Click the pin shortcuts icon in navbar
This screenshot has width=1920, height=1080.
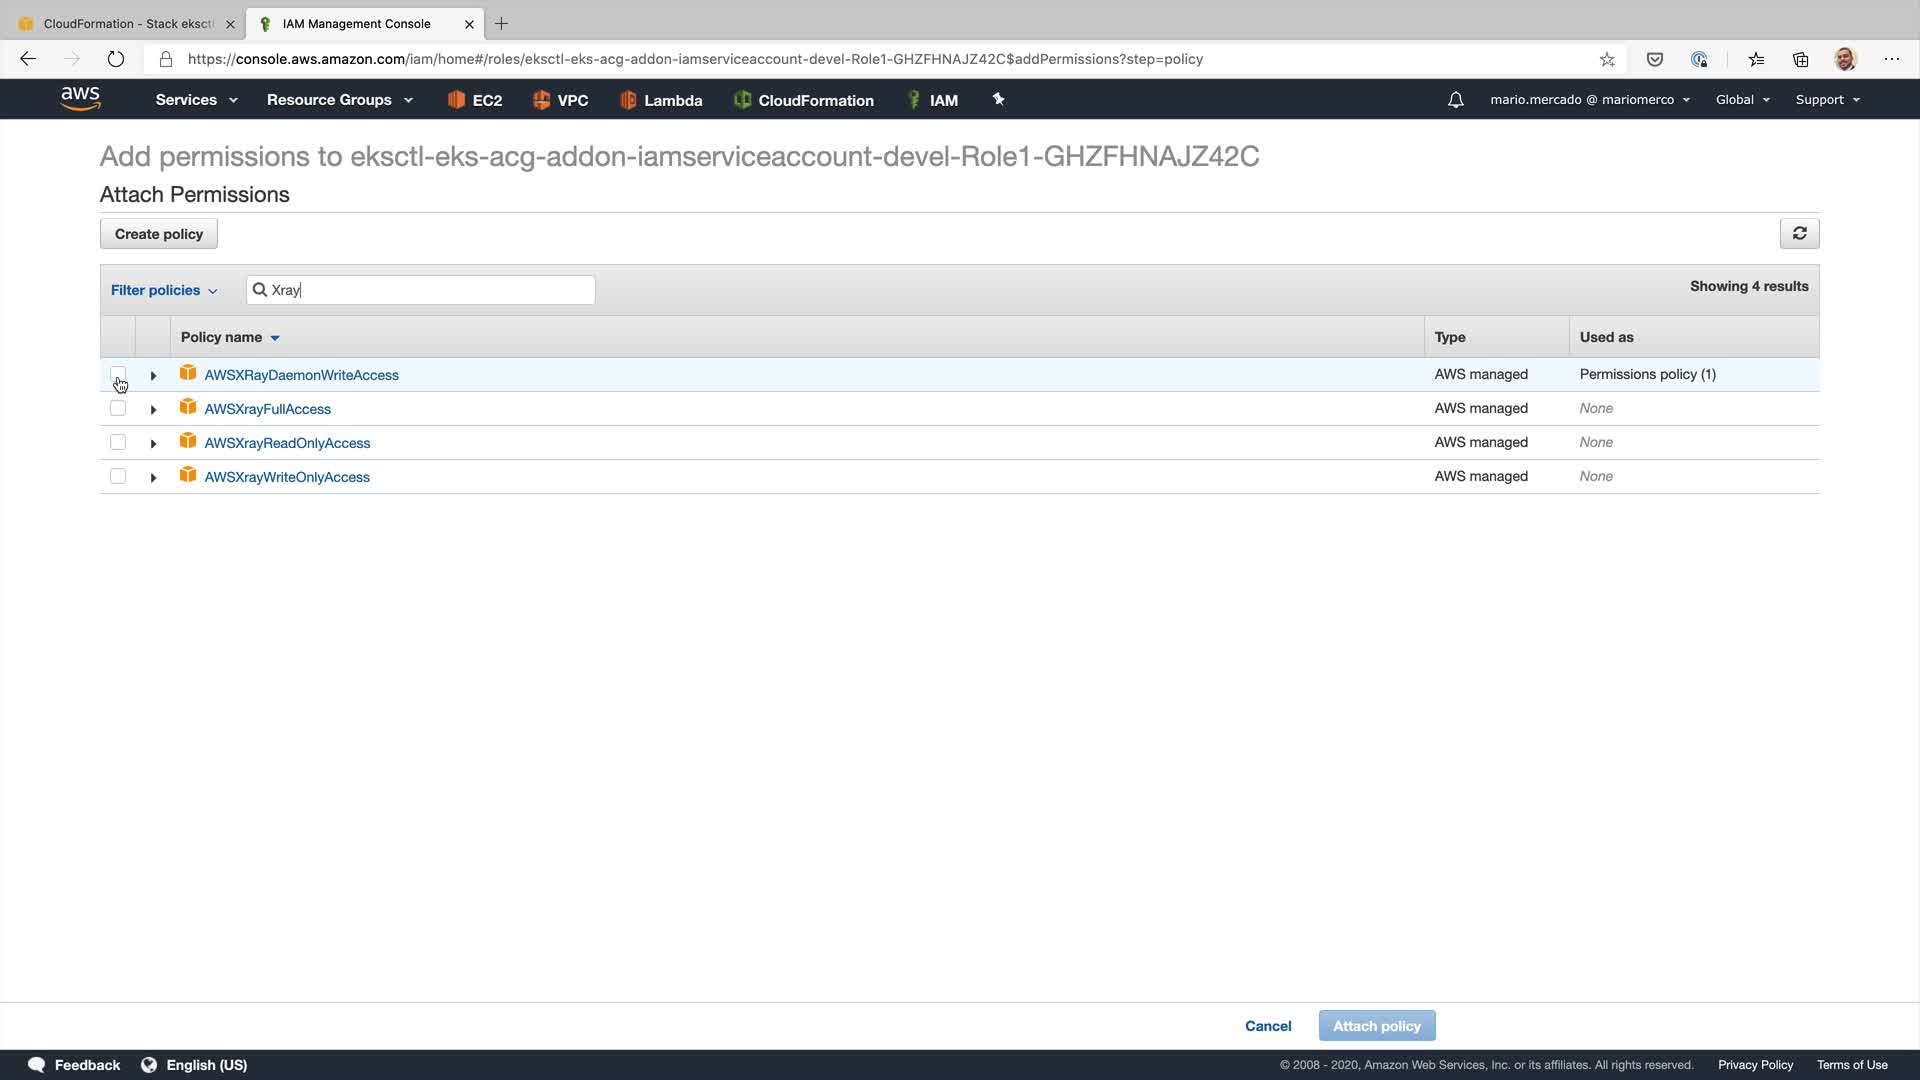(998, 99)
